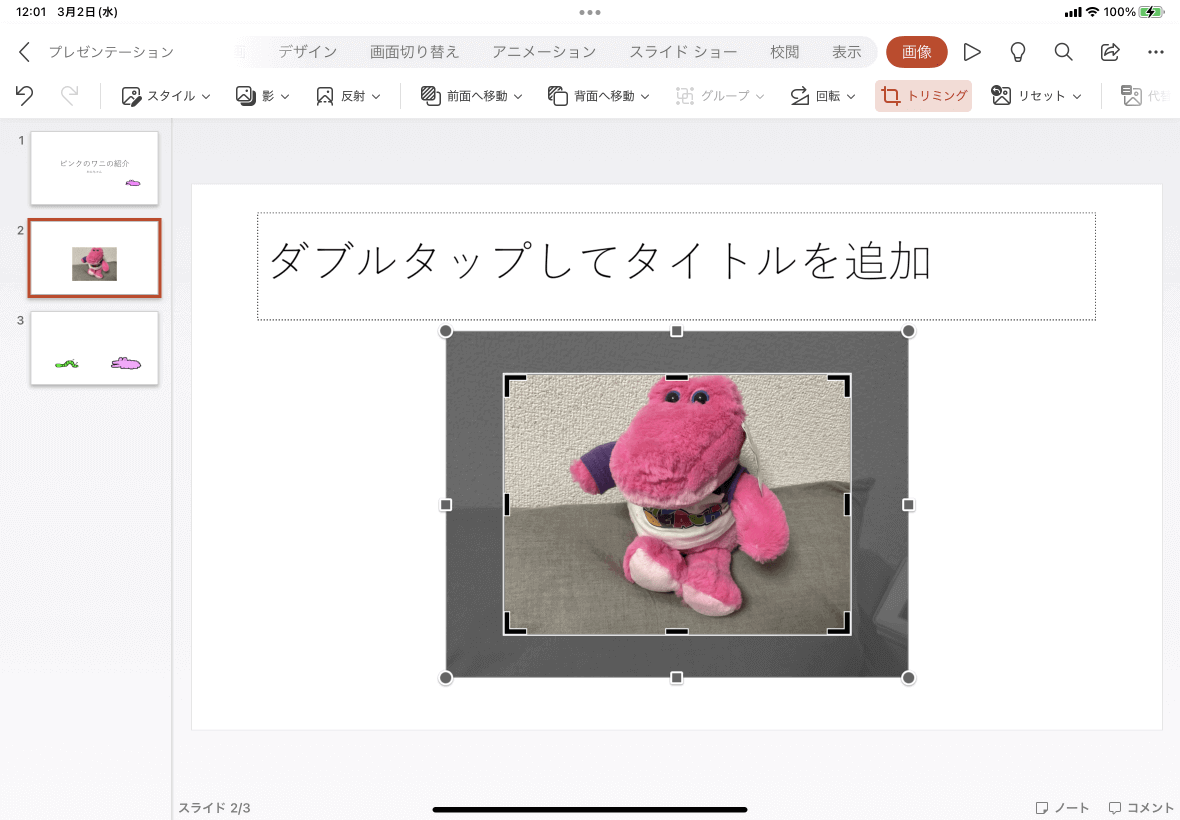
Task: Click the Bring Forward (前面へ移動) icon
Action: [x=430, y=96]
